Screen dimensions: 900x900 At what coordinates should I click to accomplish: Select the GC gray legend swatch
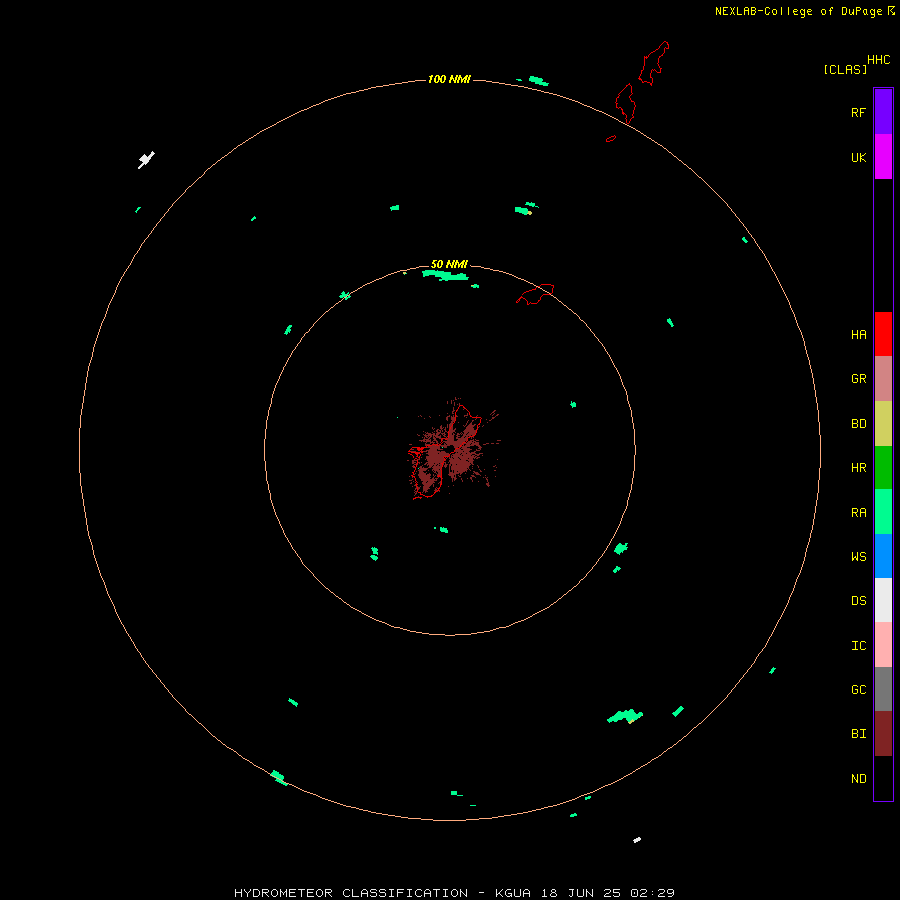(883, 689)
